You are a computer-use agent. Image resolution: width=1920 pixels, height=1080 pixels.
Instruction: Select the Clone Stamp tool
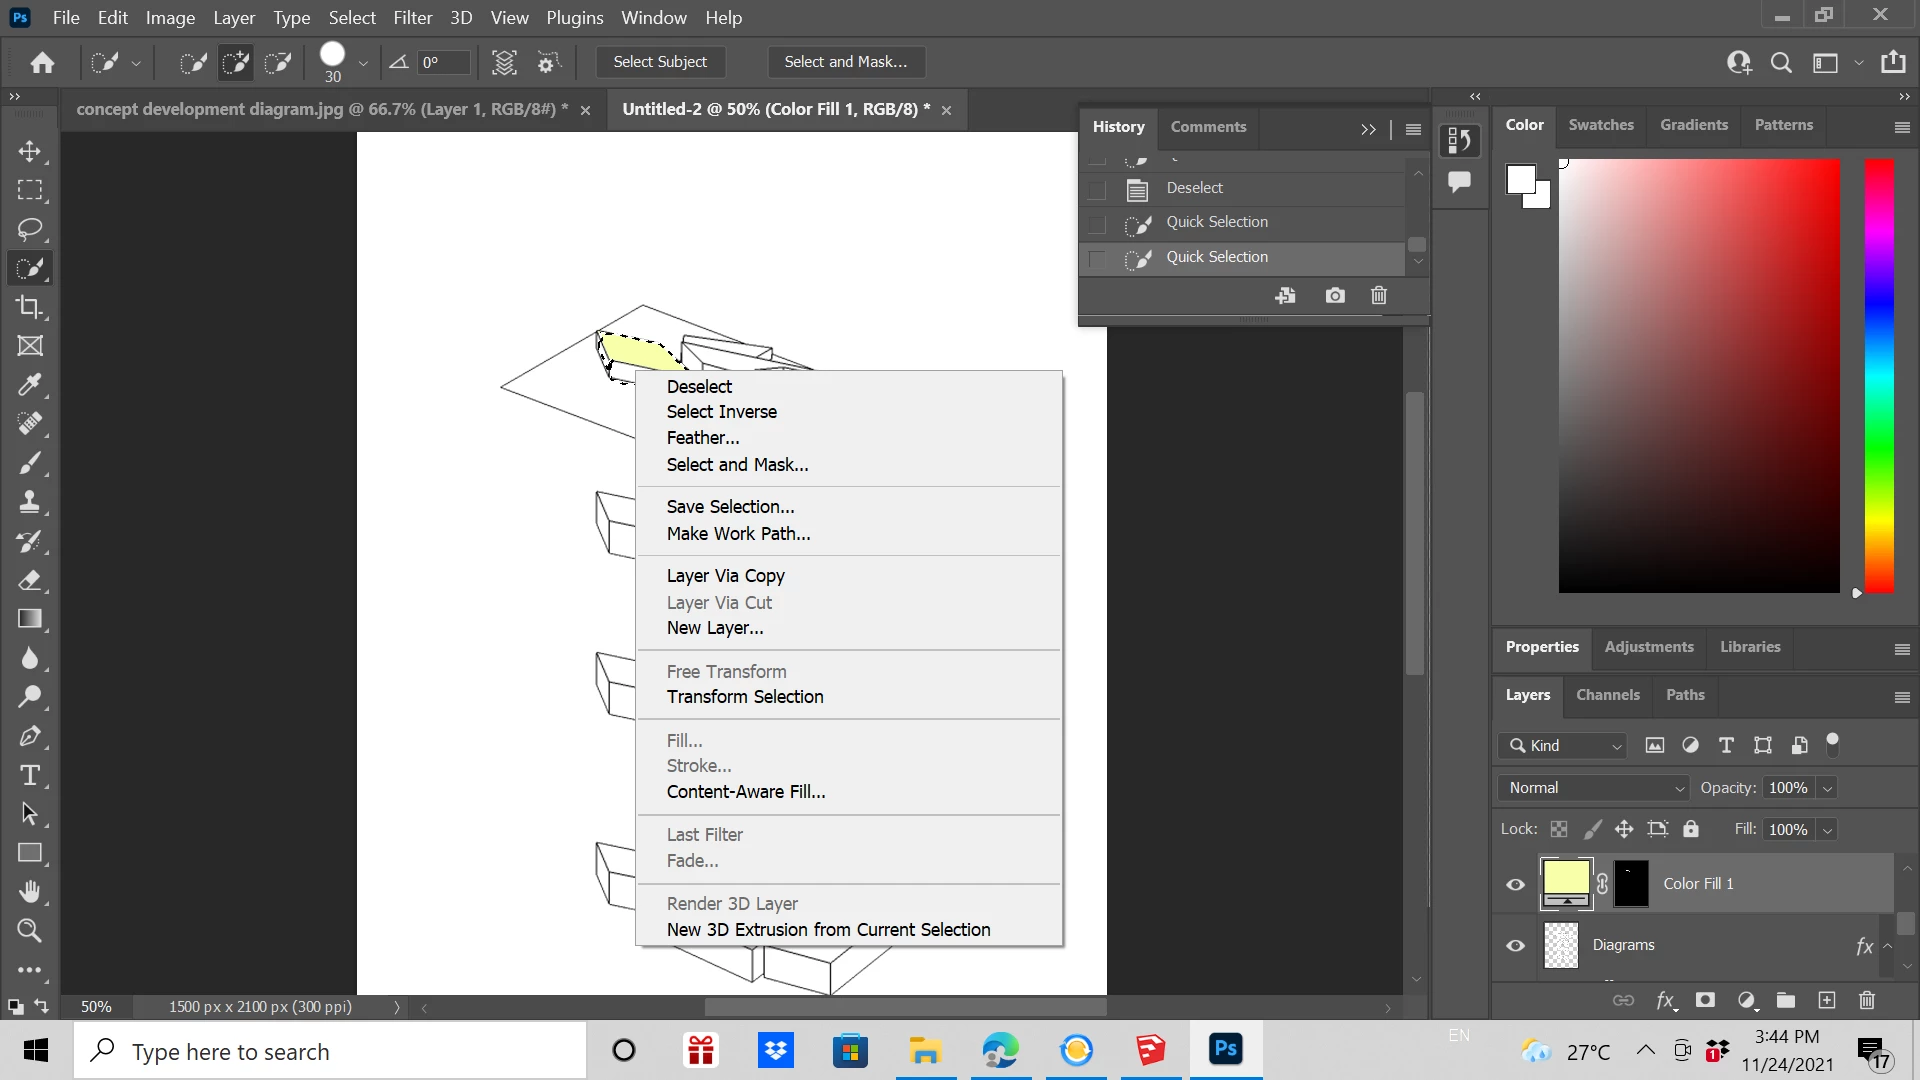coord(30,502)
